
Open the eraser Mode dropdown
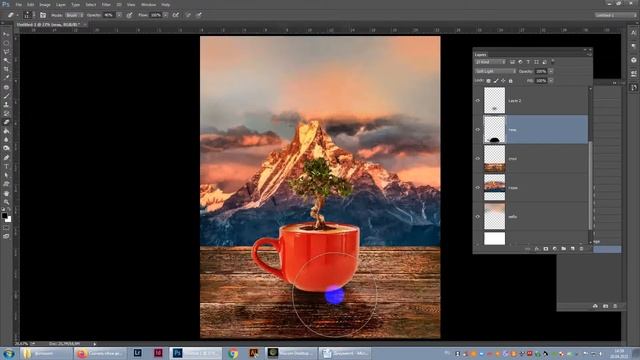coord(74,15)
